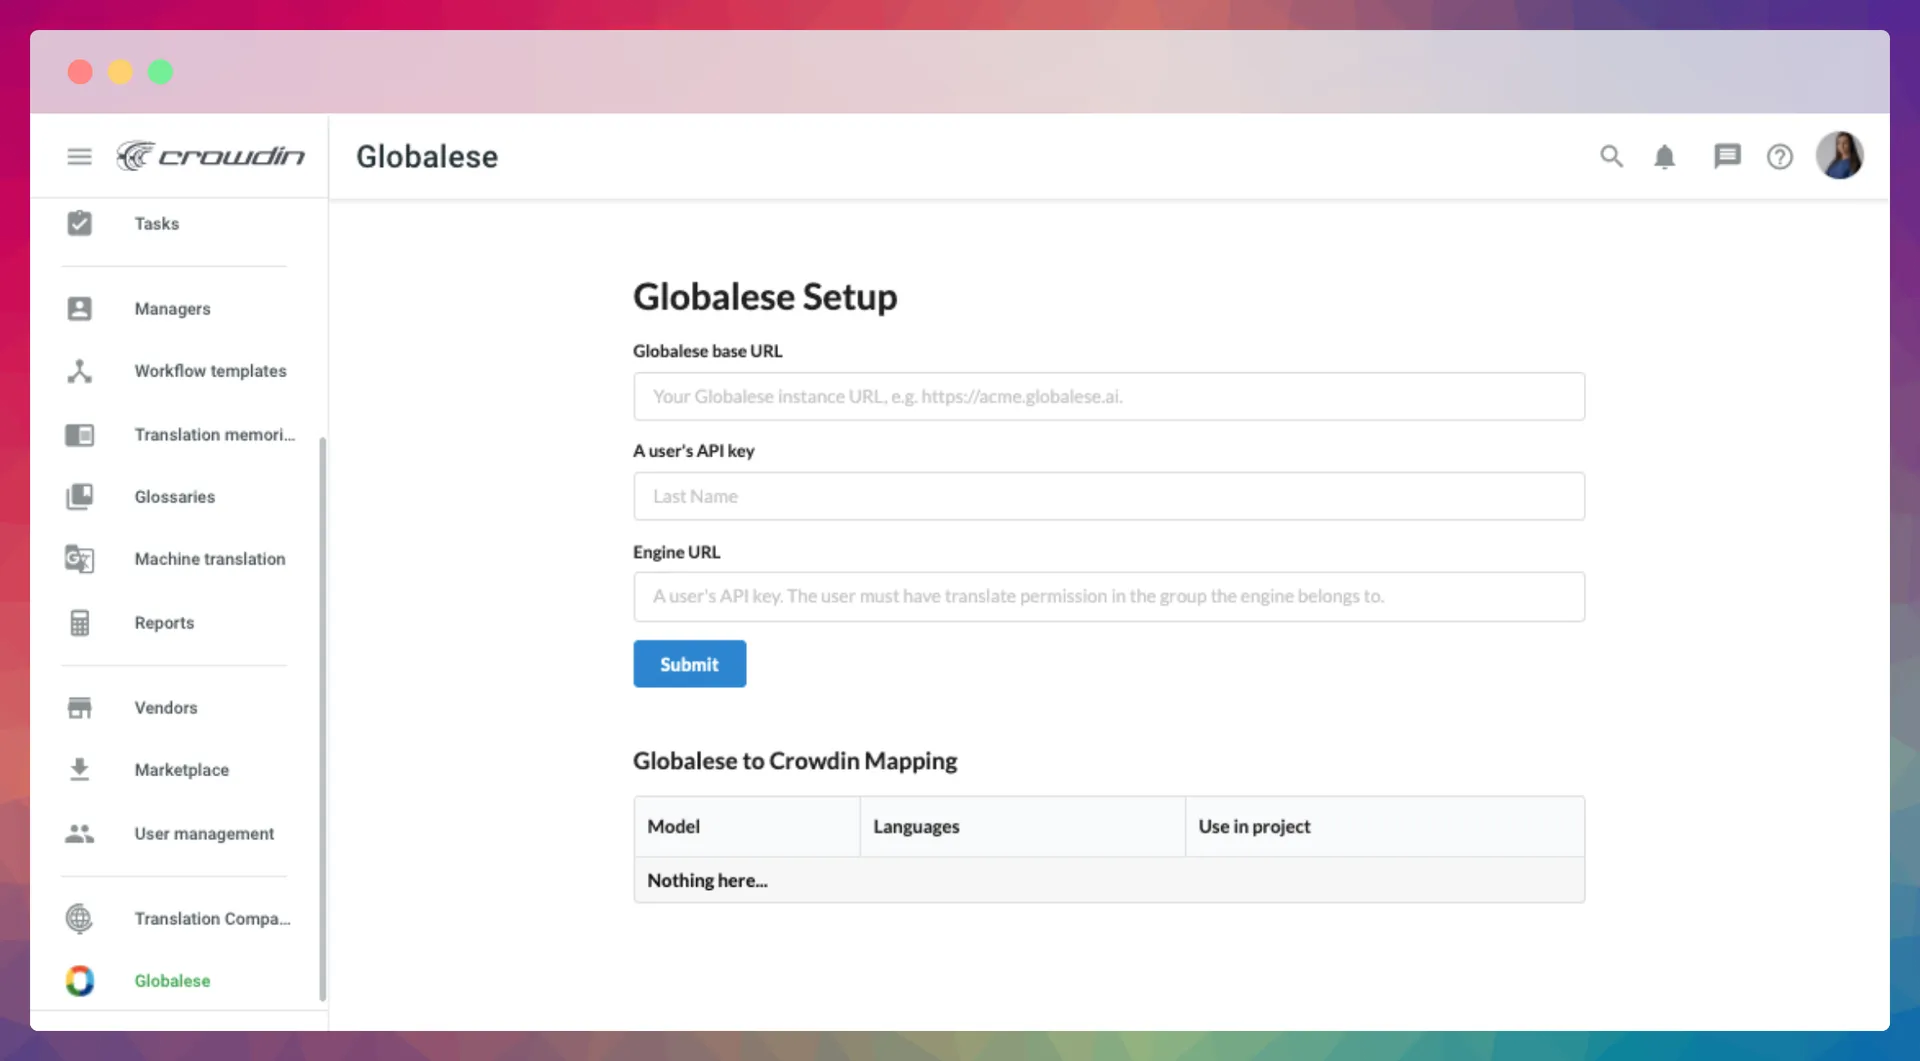Click the yellow minimize window dot
Viewport: 1920px width, 1061px height.
[120, 72]
